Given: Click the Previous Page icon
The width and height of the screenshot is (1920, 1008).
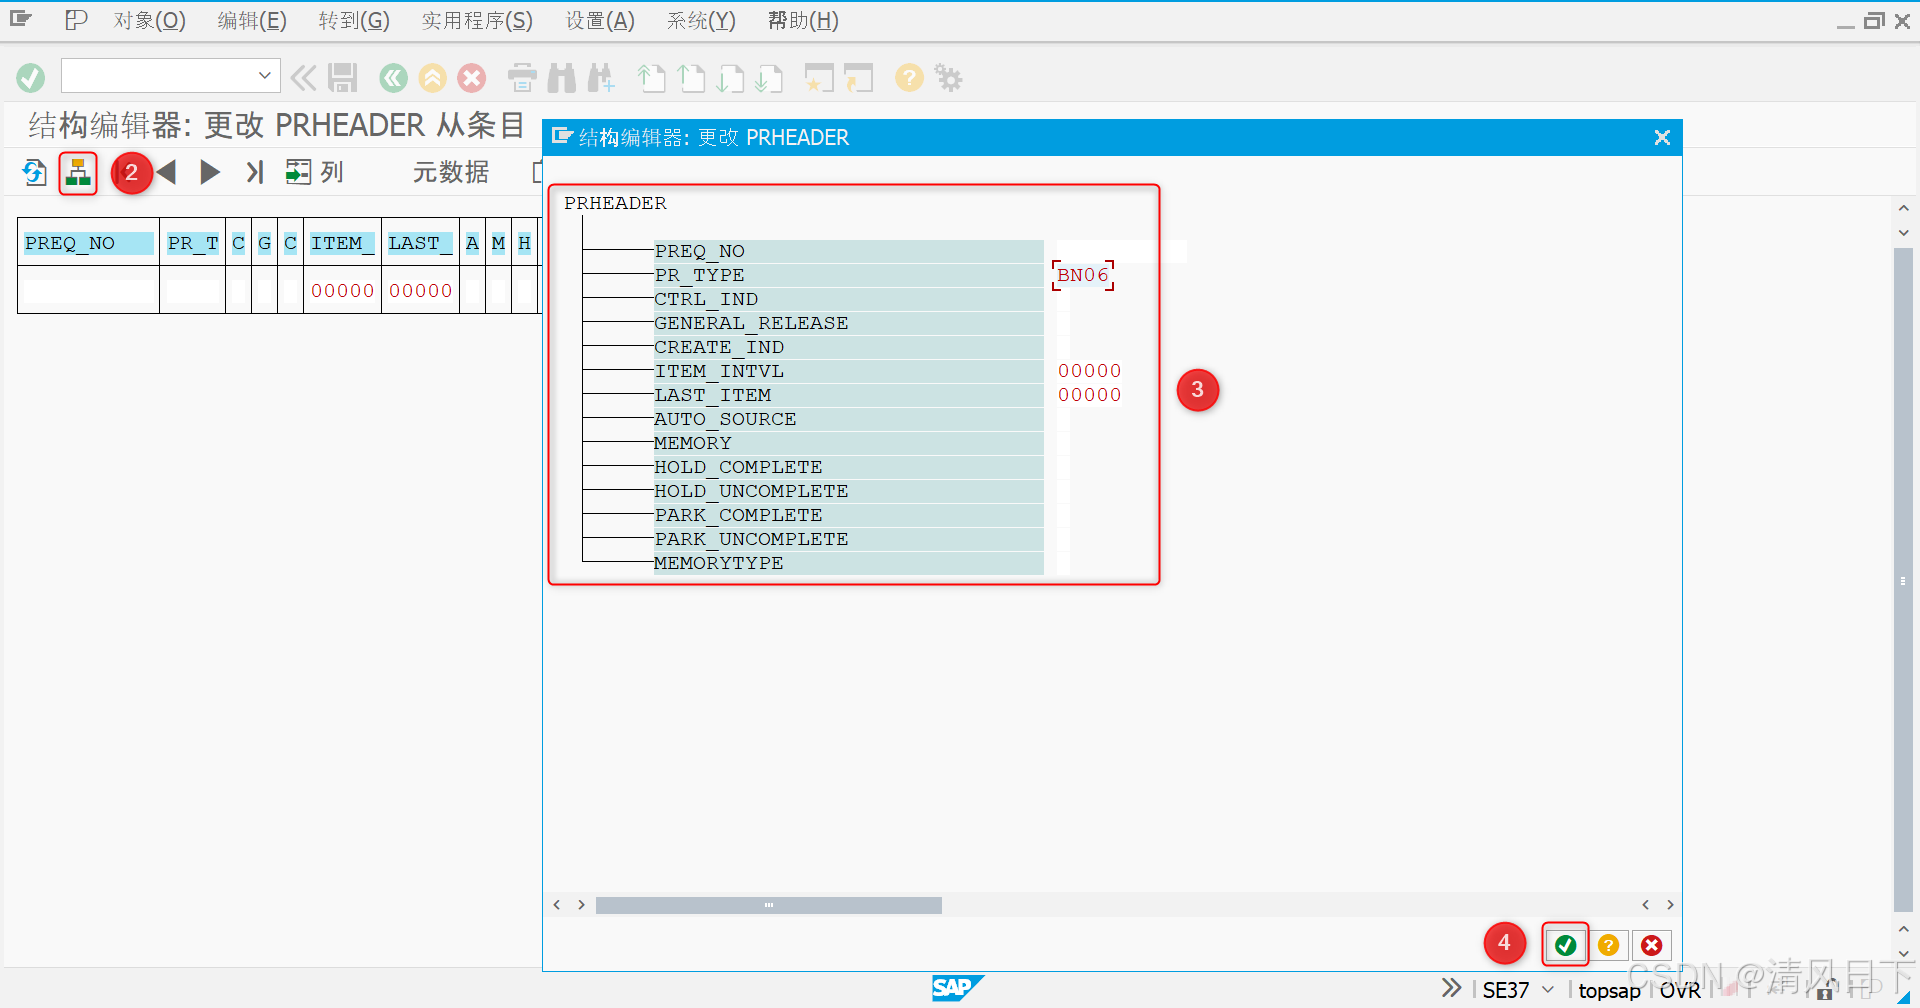Looking at the screenshot, I should click(x=691, y=77).
